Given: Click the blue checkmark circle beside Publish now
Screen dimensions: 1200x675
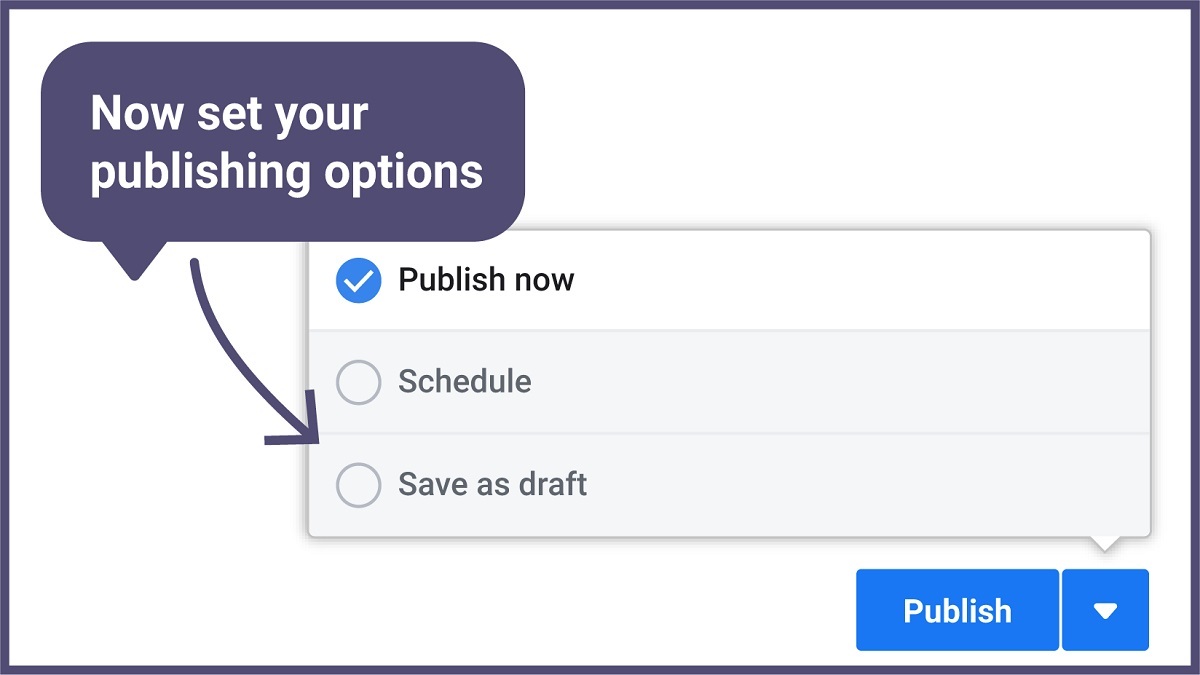Looking at the screenshot, I should click(x=358, y=280).
